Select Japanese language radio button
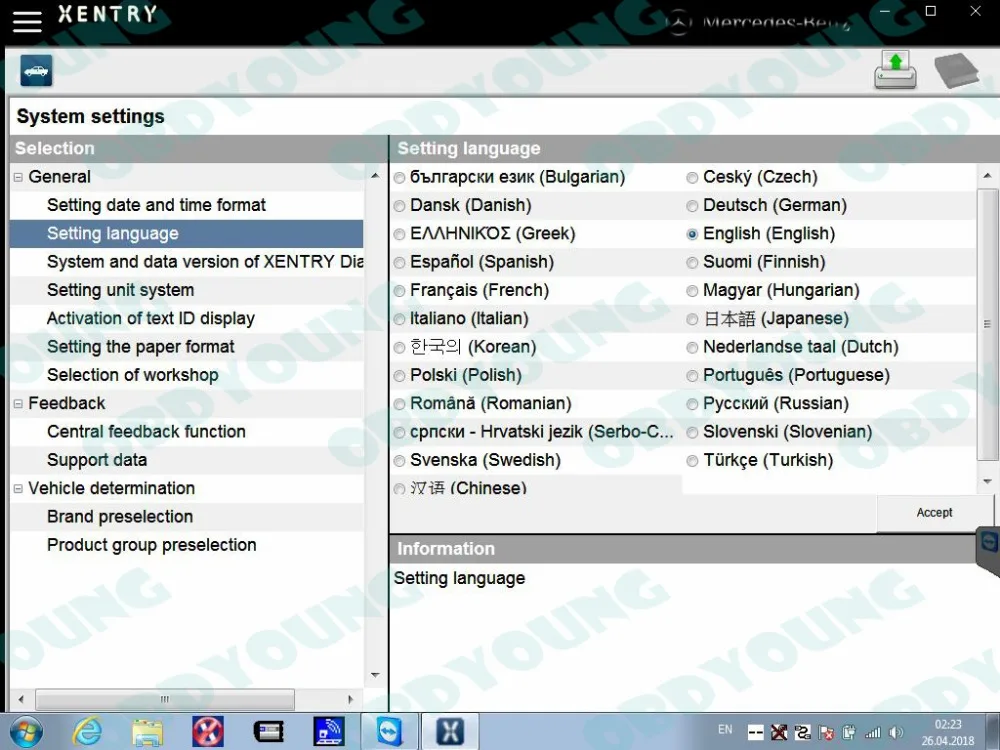 tap(692, 319)
